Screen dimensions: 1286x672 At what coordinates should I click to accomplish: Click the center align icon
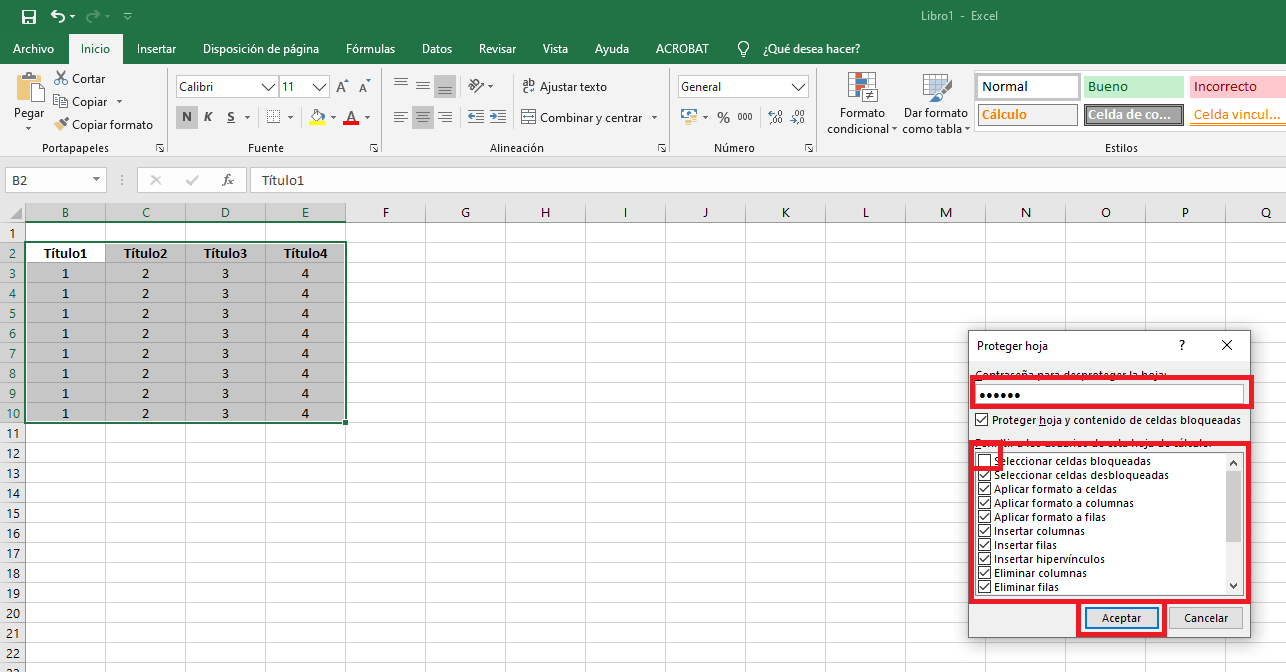tap(423, 117)
